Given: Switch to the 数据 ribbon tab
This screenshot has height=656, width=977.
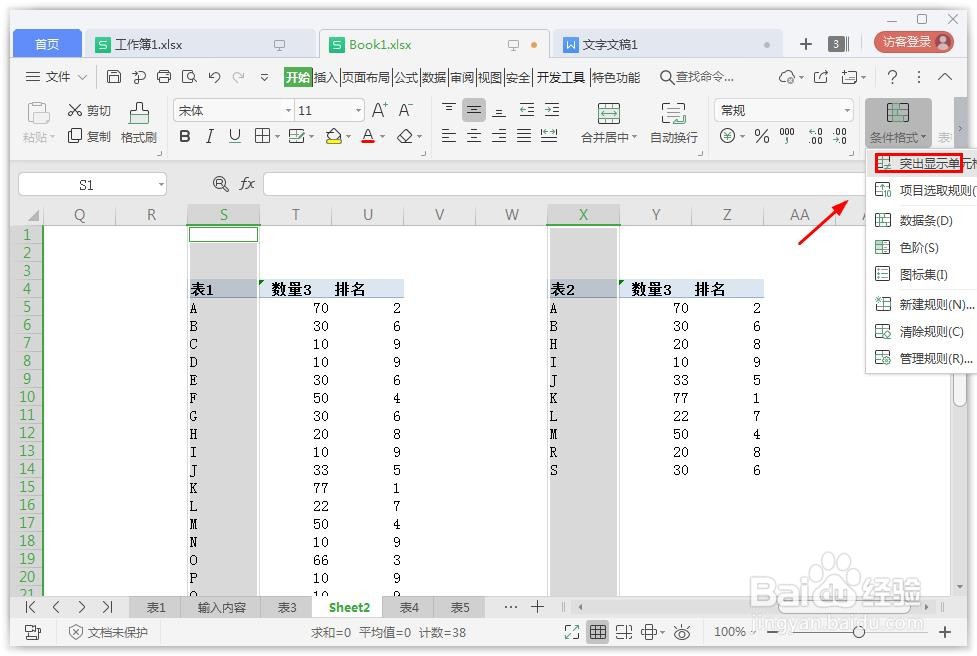Looking at the screenshot, I should [x=435, y=76].
